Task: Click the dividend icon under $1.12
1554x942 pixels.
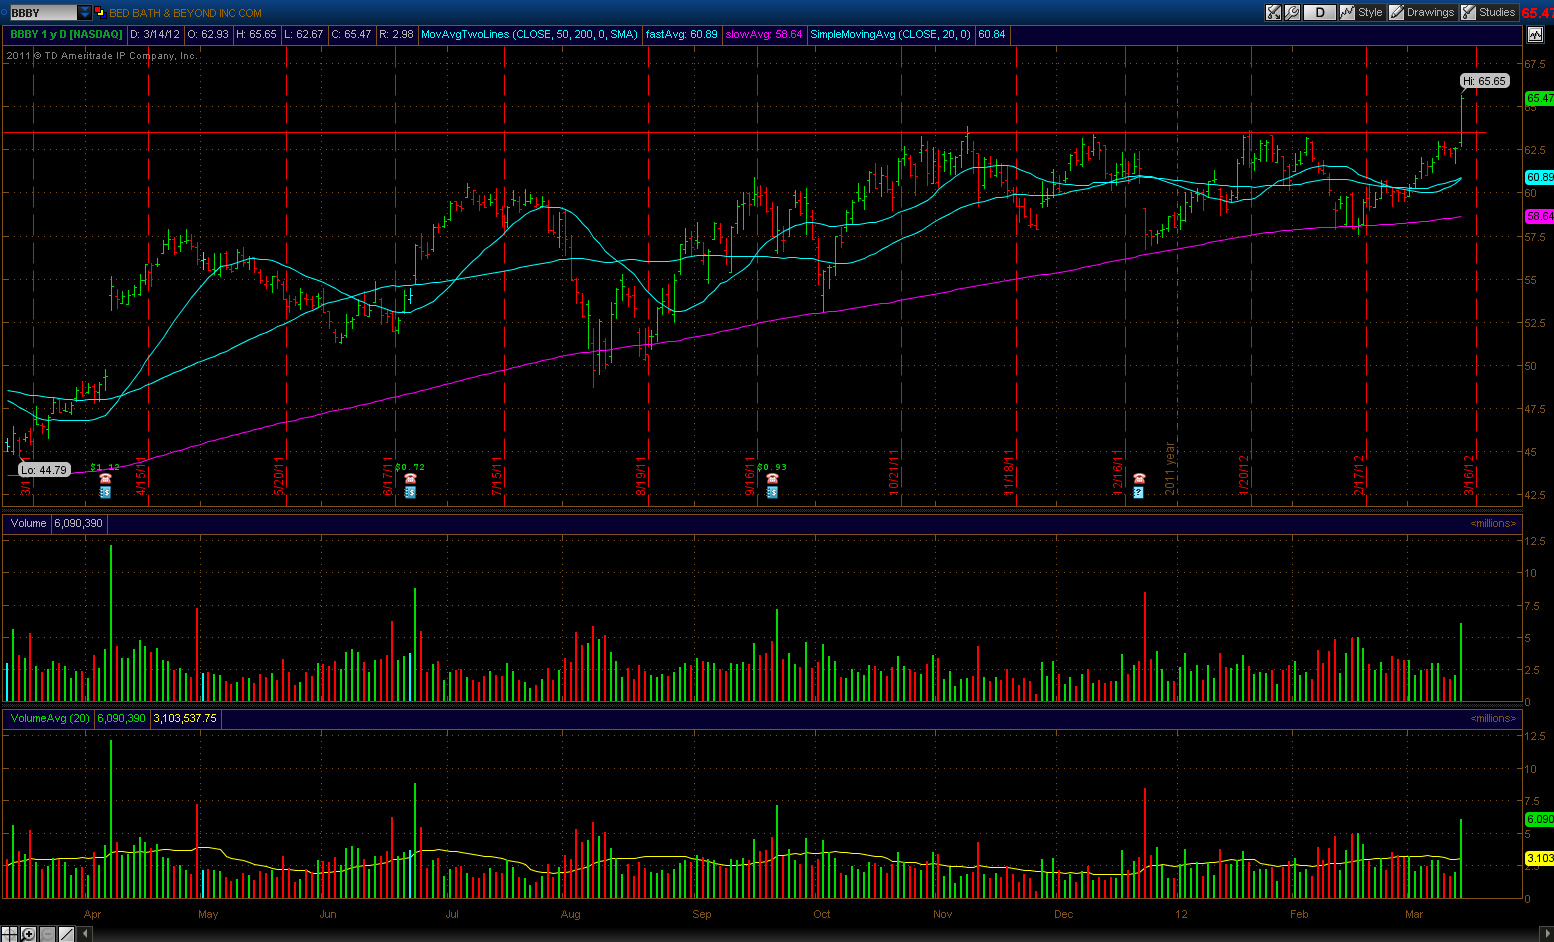Action: (x=105, y=492)
